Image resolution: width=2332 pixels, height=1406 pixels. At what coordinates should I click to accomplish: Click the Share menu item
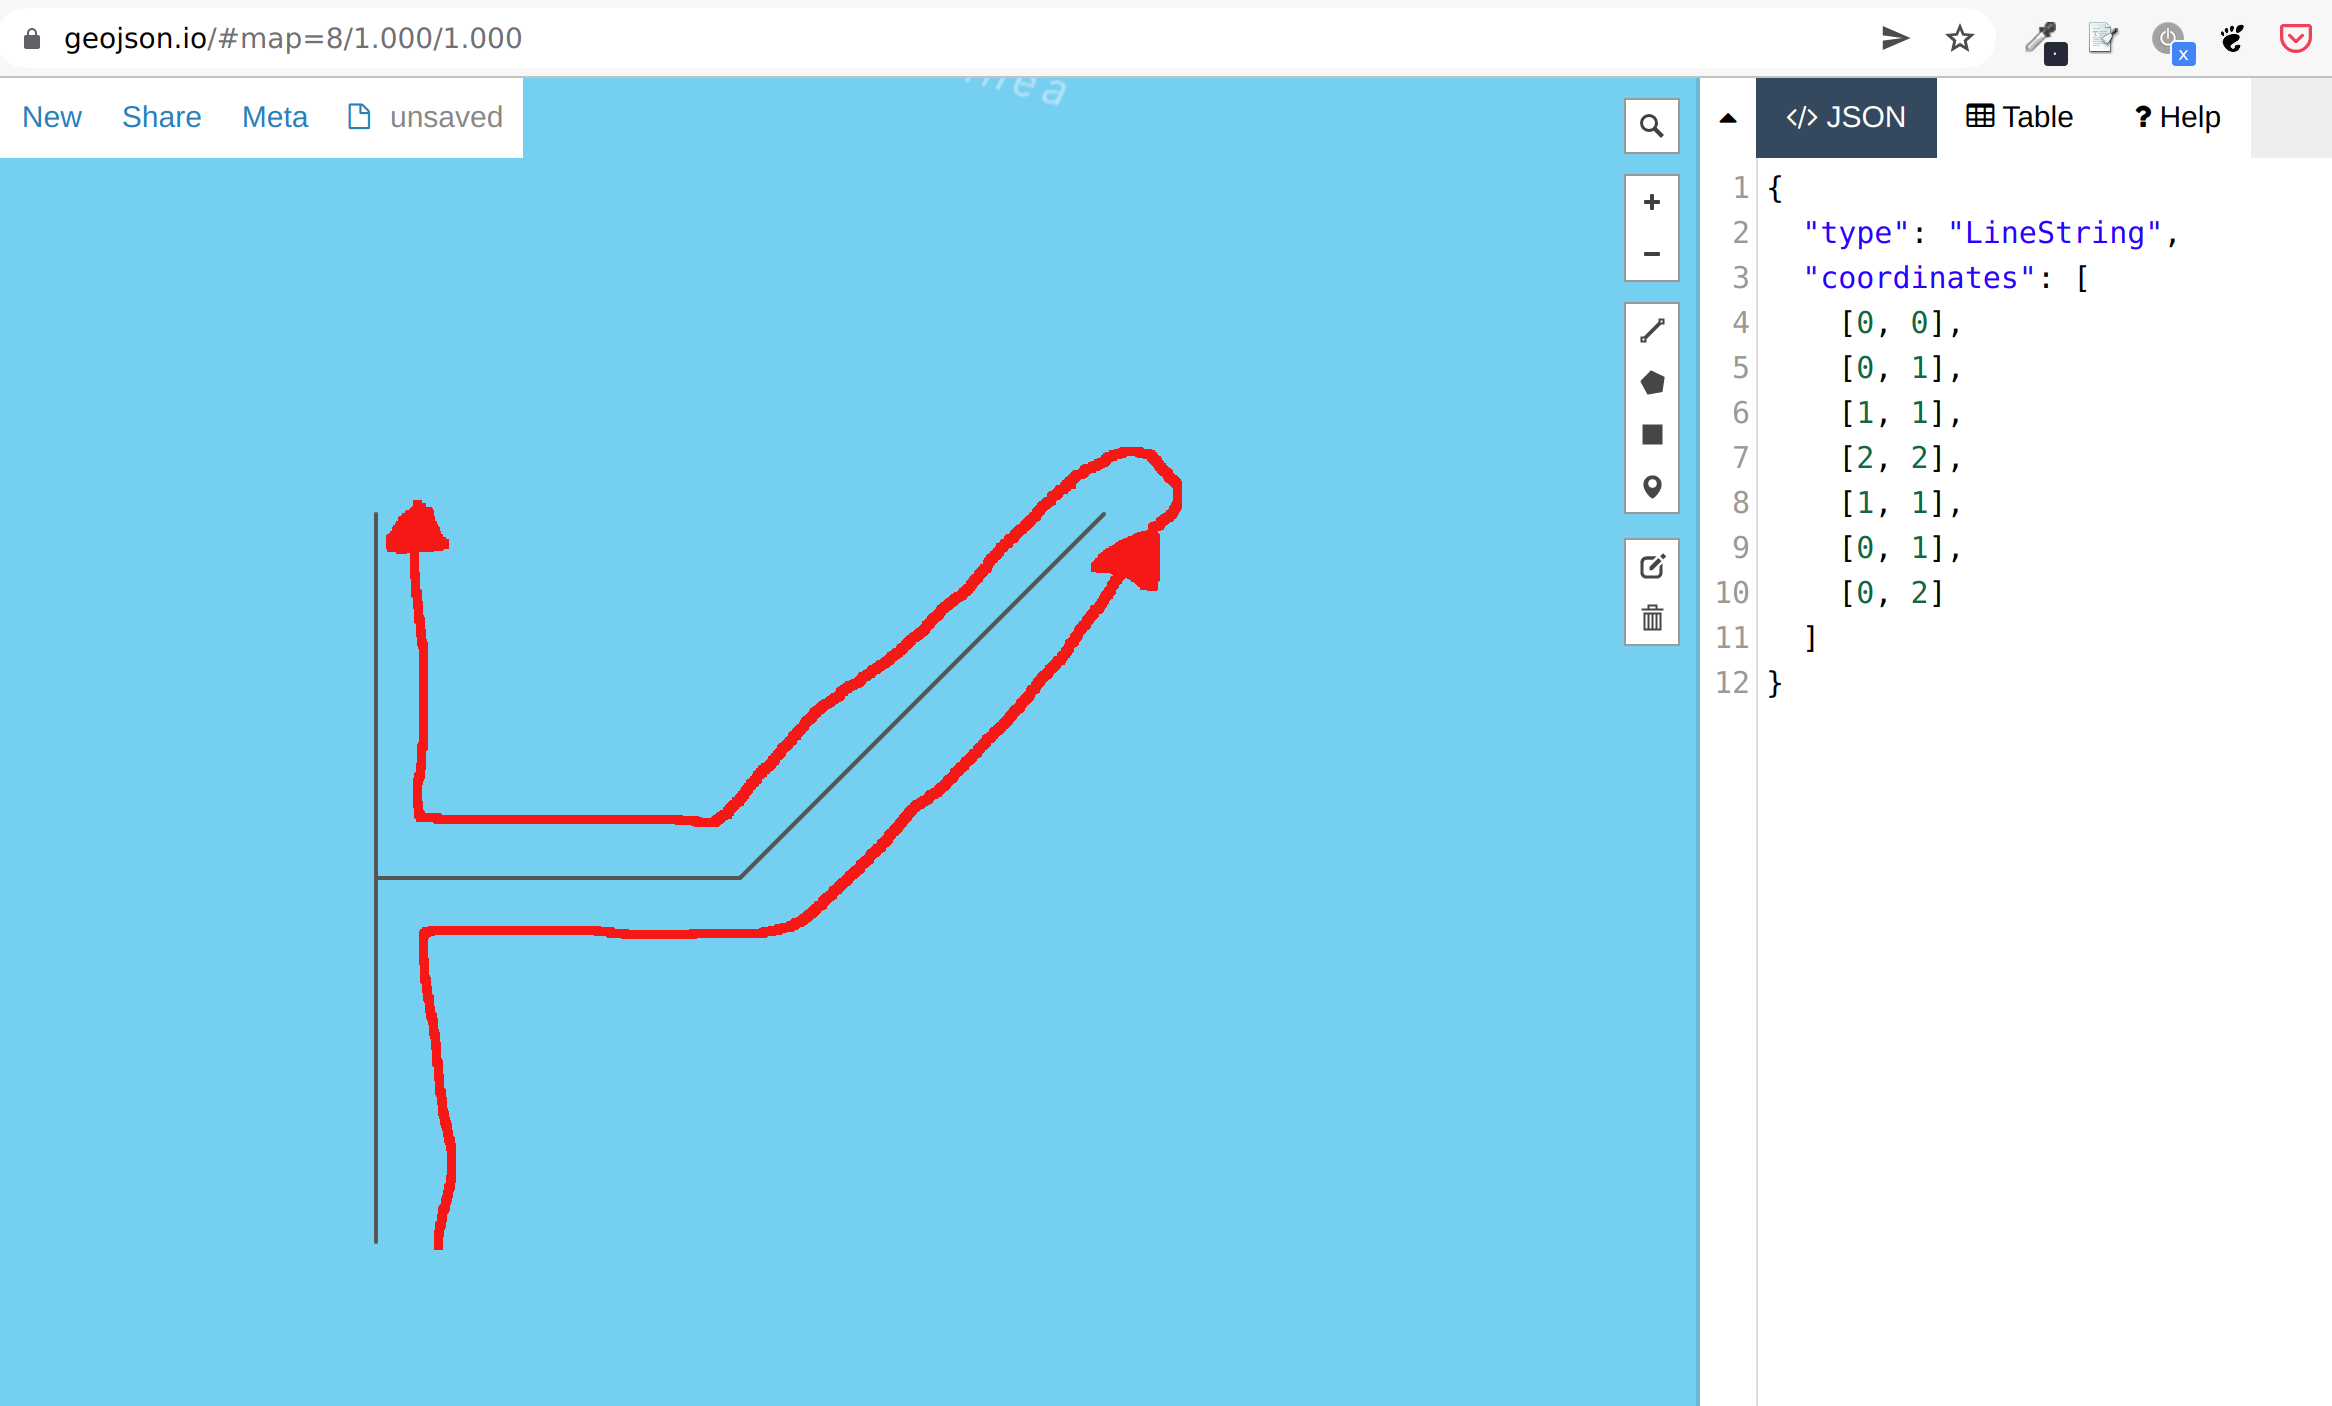(x=162, y=117)
